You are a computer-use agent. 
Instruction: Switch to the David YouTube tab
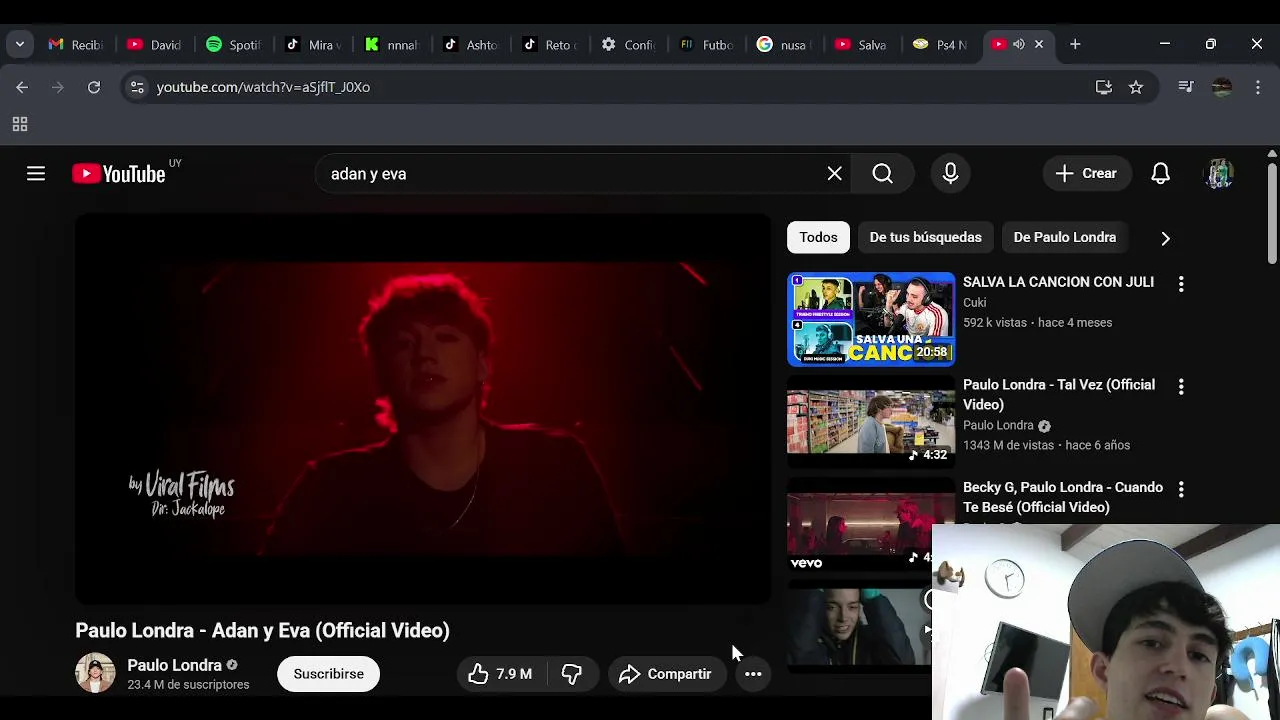tap(155, 44)
